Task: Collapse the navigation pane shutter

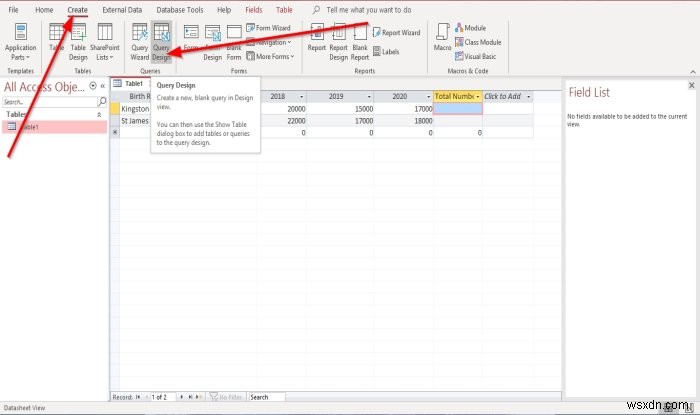Action: pyautogui.click(x=103, y=86)
